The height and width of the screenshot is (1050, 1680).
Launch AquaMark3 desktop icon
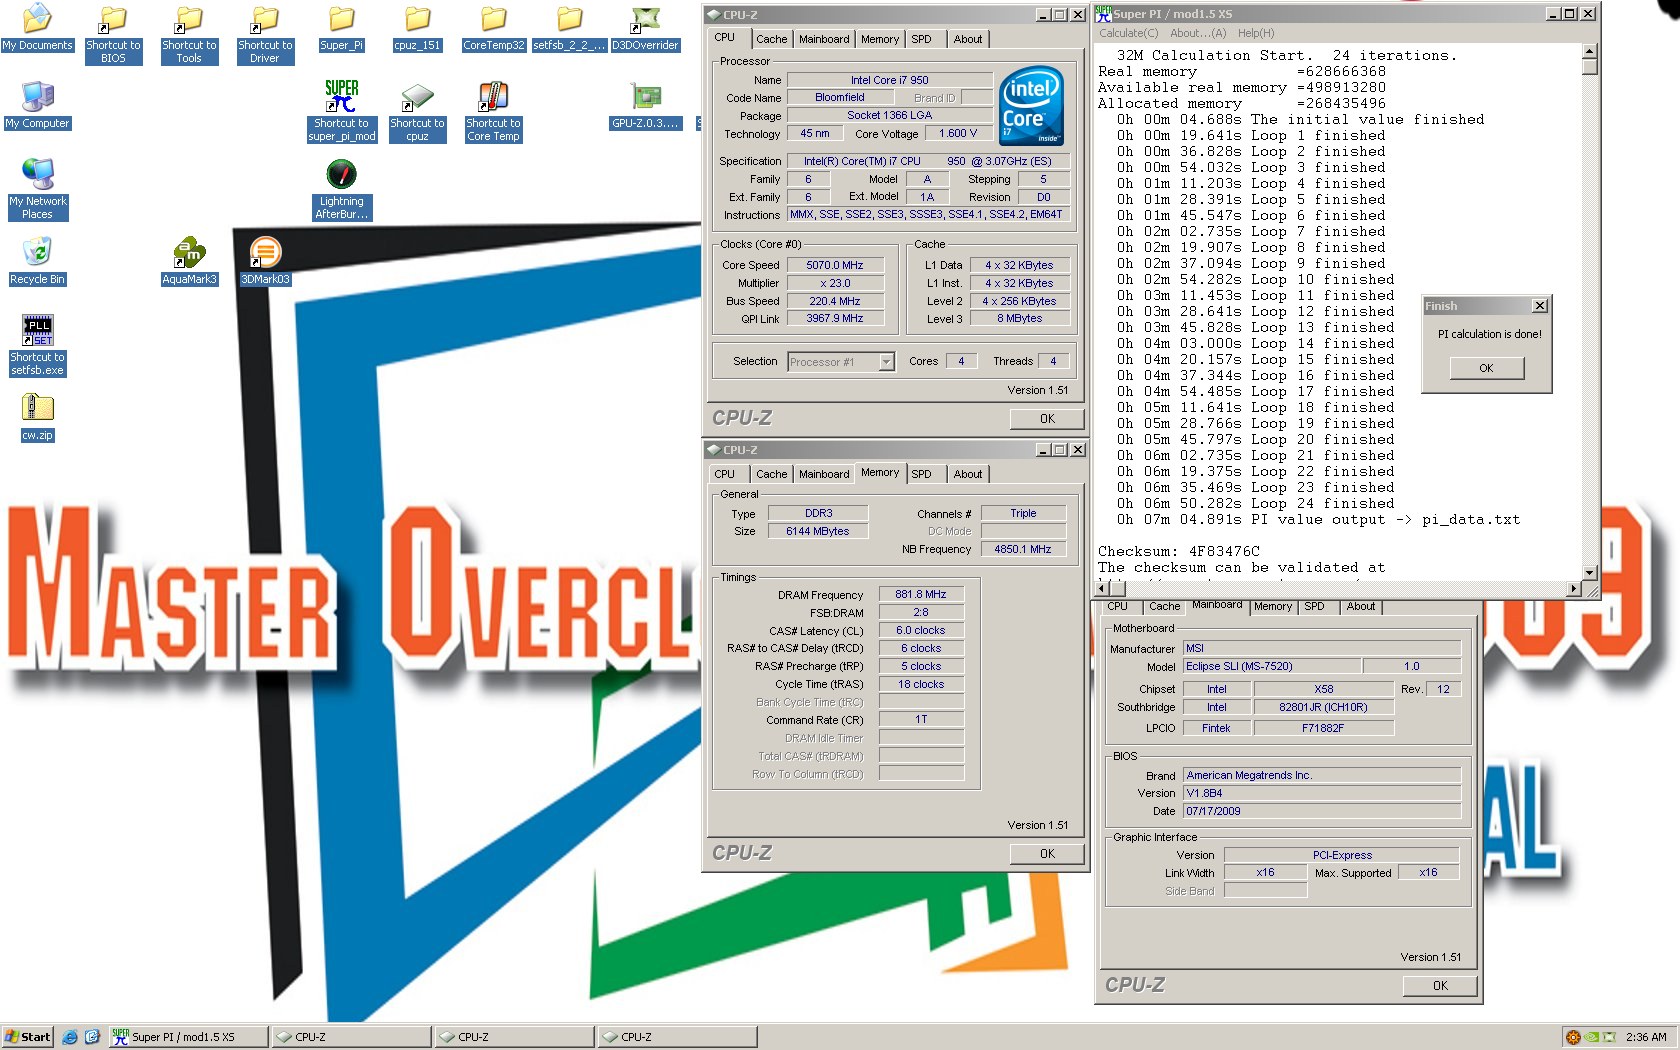tap(189, 262)
